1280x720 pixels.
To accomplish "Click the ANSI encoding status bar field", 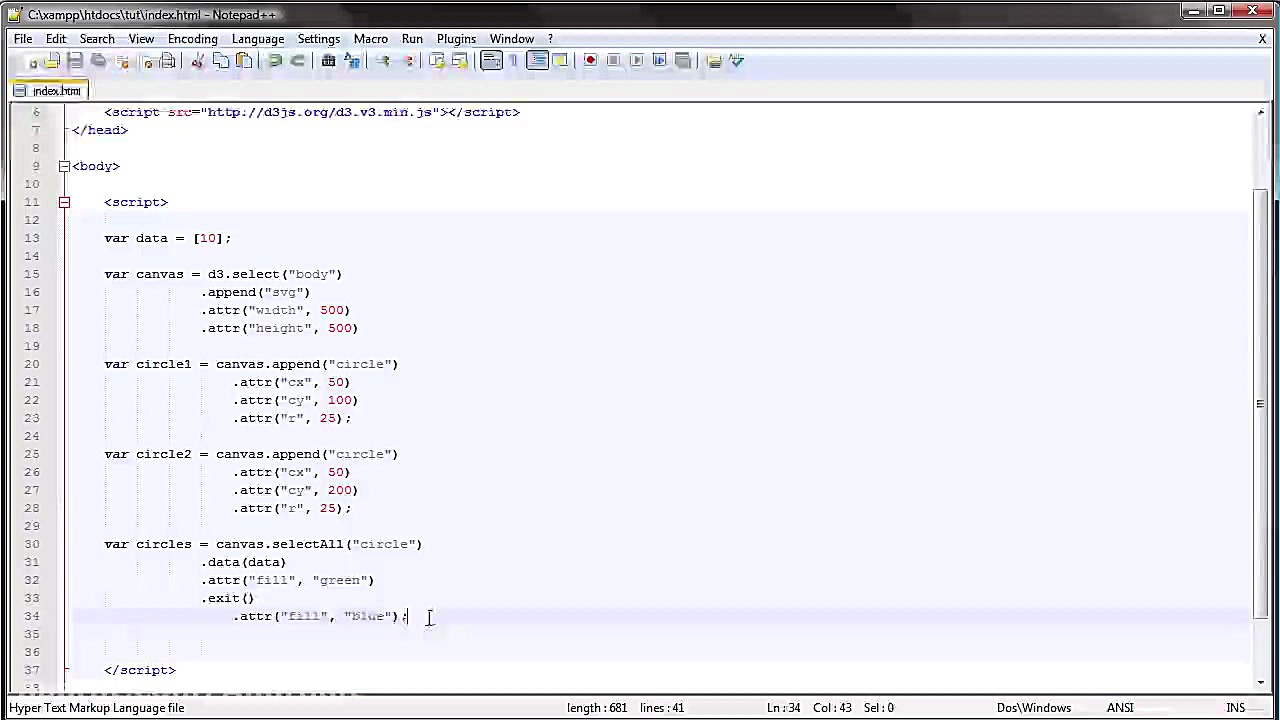I will tap(1120, 708).
